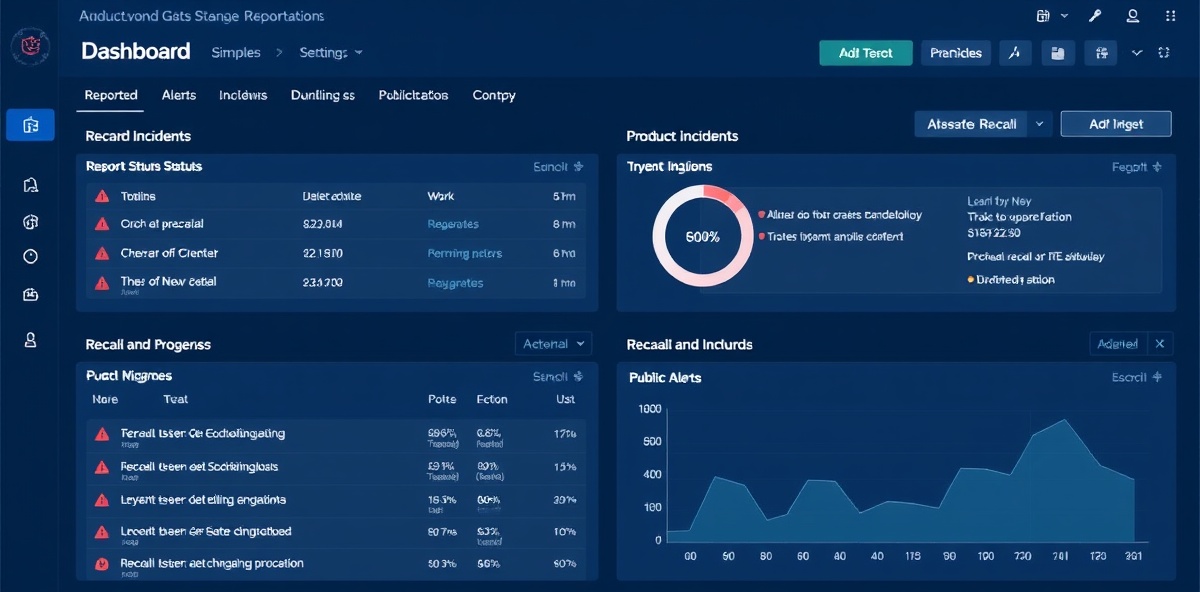The width and height of the screenshot is (1200, 592).
Task: Click warning triangle on 'Cherar of Crenter' row
Action: tap(101, 254)
